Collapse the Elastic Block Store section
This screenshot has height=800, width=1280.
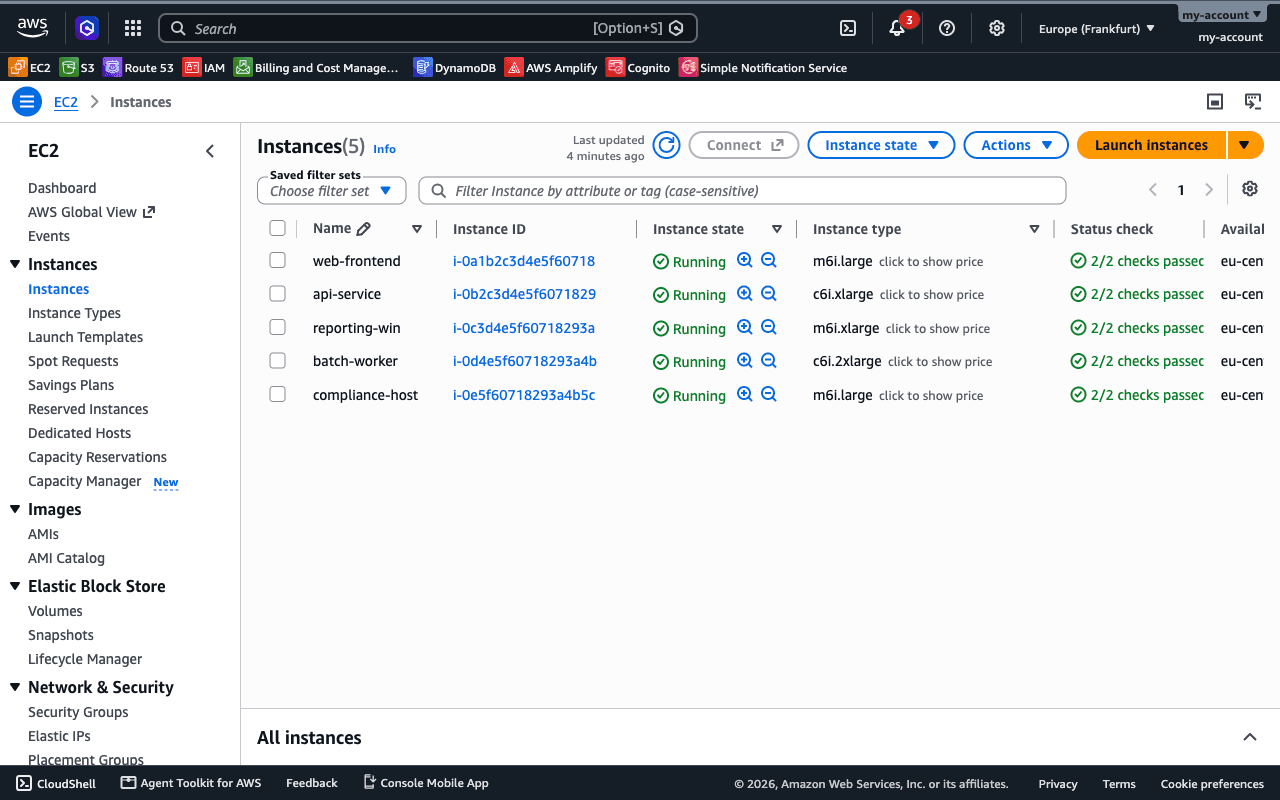(x=15, y=586)
